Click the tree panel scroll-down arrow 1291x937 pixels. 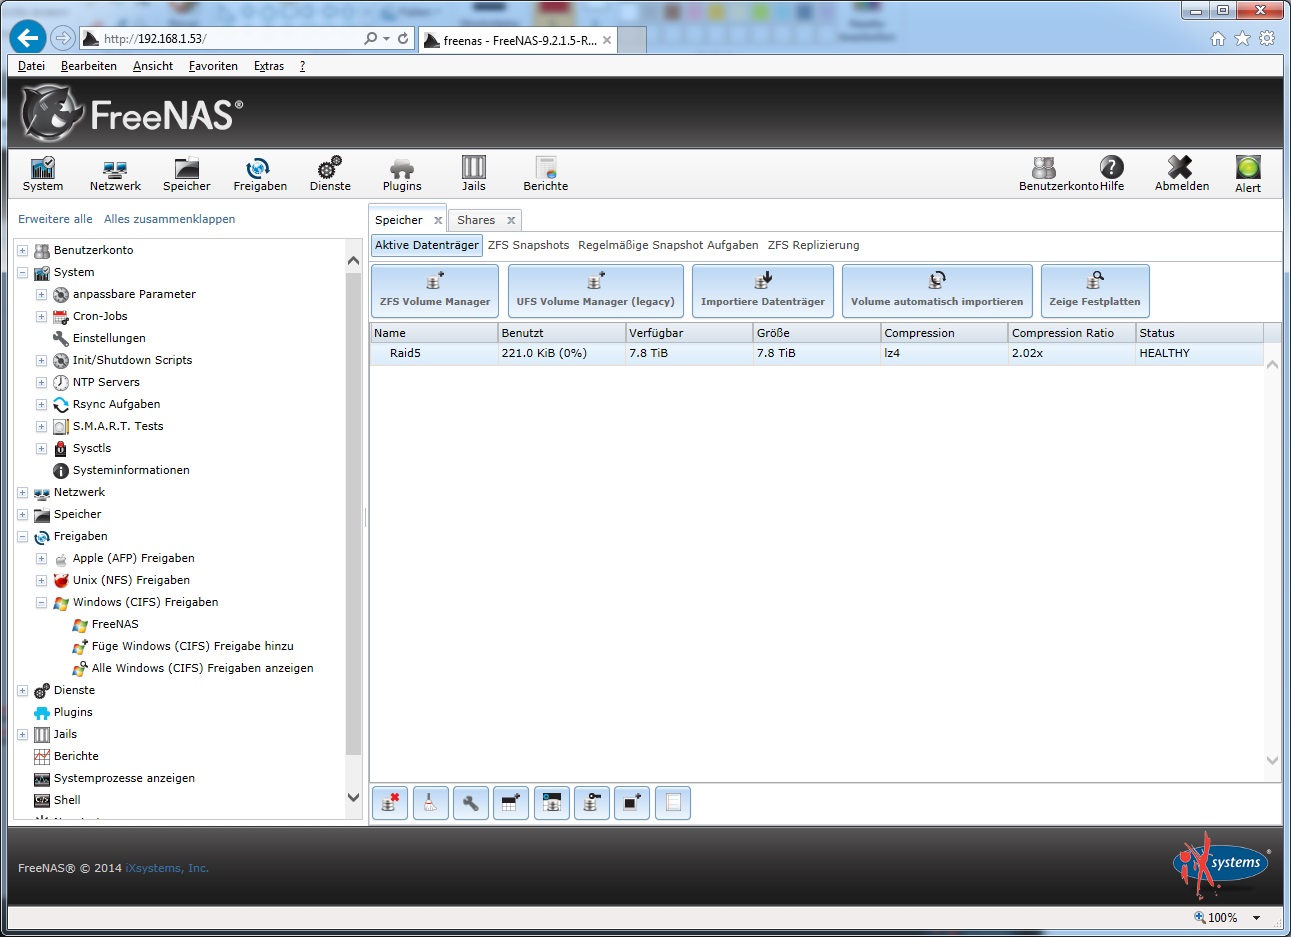[x=353, y=797]
